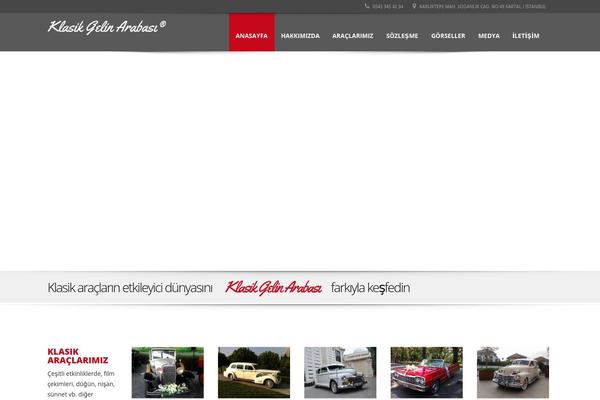Click the phone number in the top bar
Image resolution: width=600 pixels, height=400 pixels.
click(387, 7)
